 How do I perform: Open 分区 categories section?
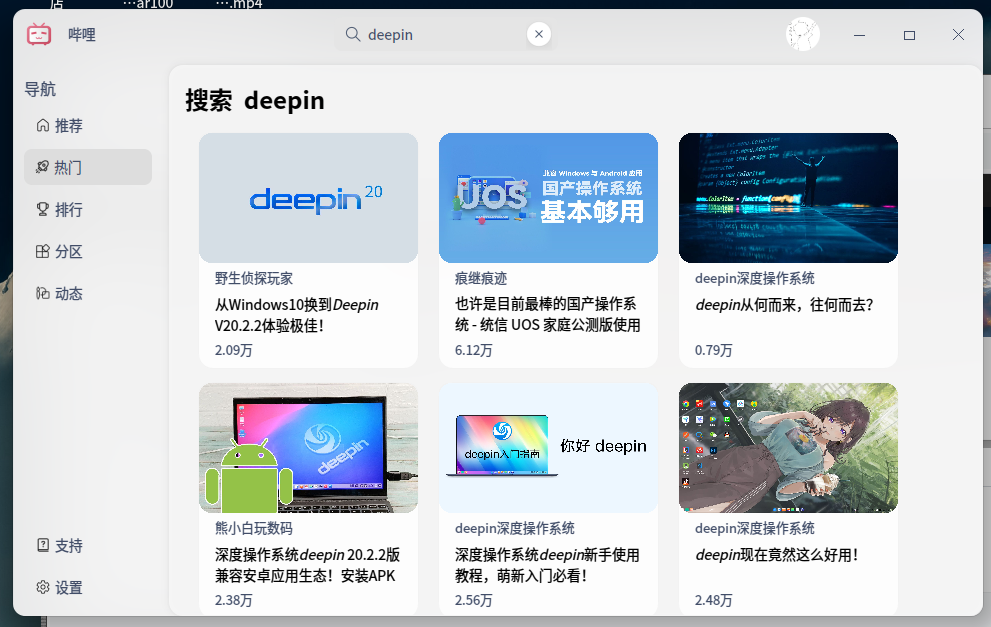[88, 252]
